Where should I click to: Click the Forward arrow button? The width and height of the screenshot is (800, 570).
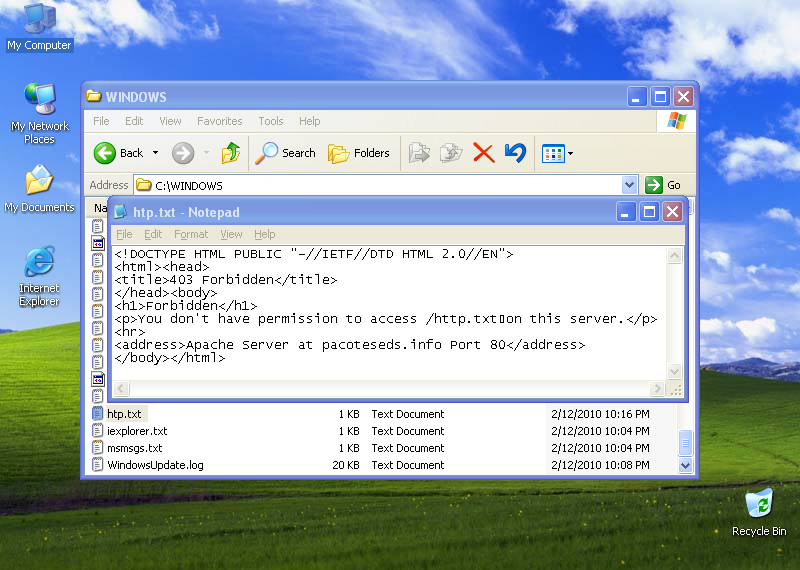coord(183,153)
